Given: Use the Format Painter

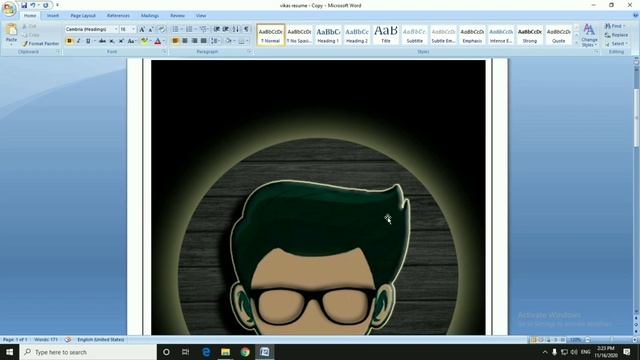Looking at the screenshot, I should pos(41,43).
